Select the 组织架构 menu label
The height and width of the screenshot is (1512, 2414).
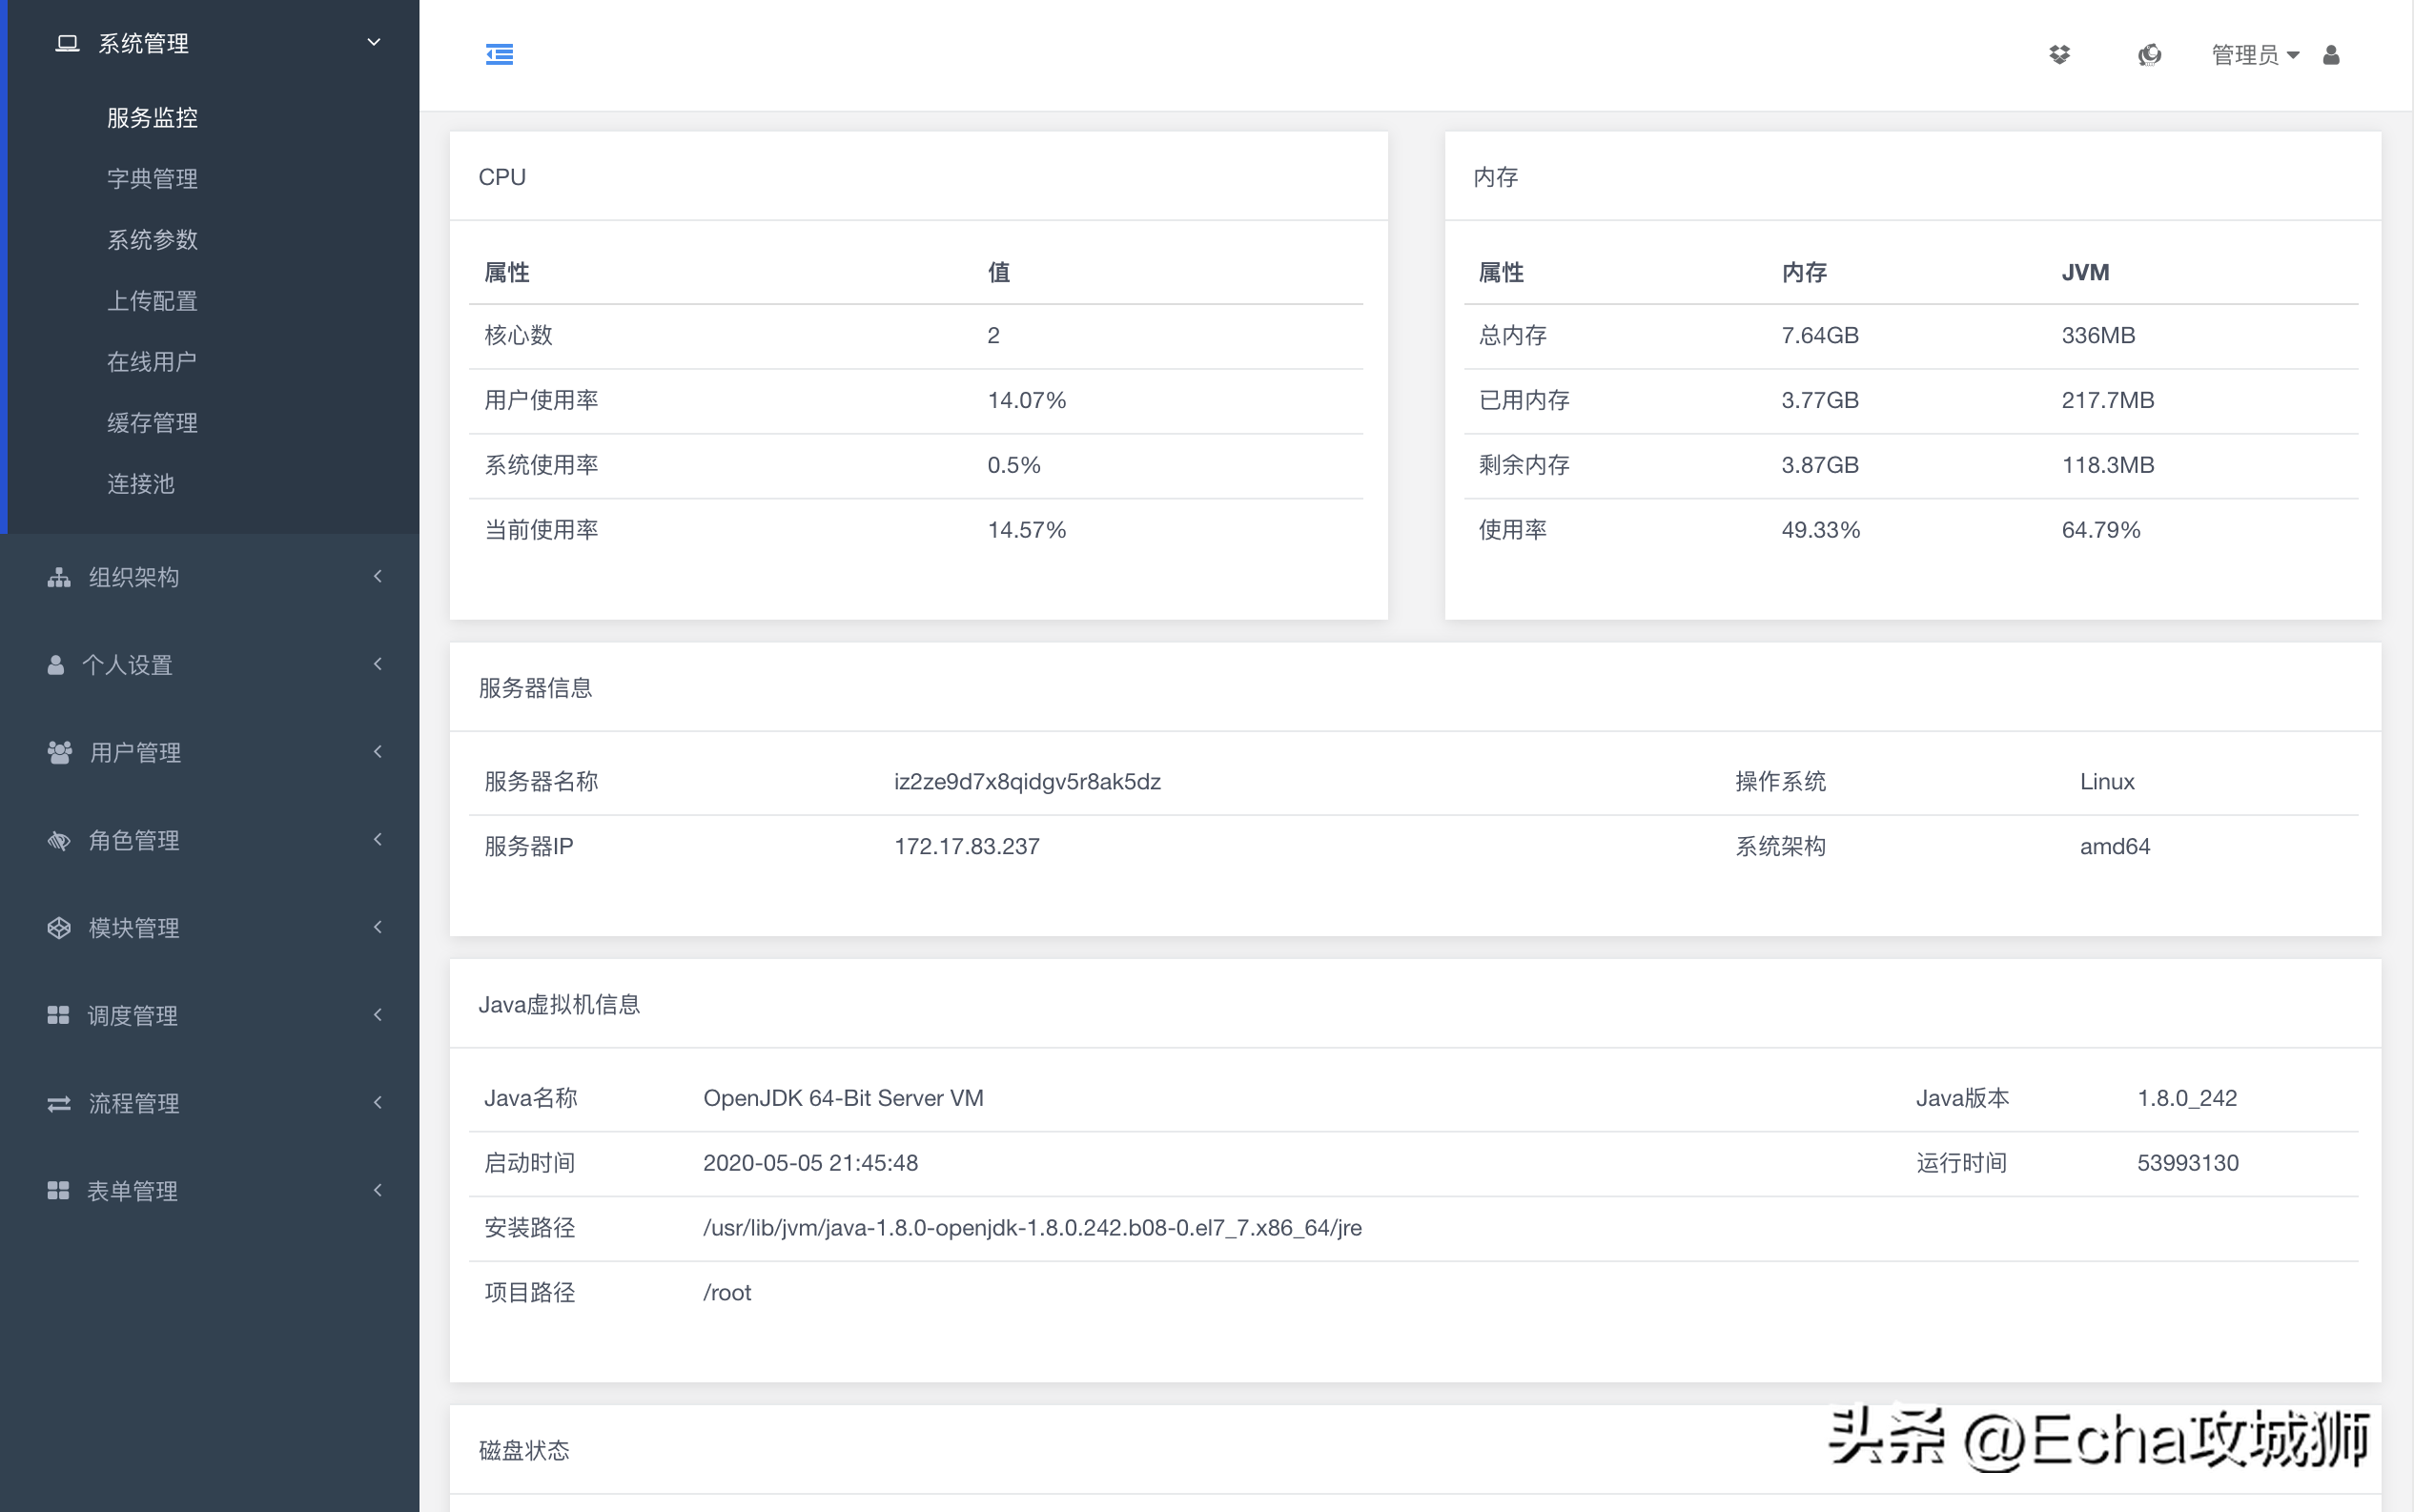pos(134,577)
